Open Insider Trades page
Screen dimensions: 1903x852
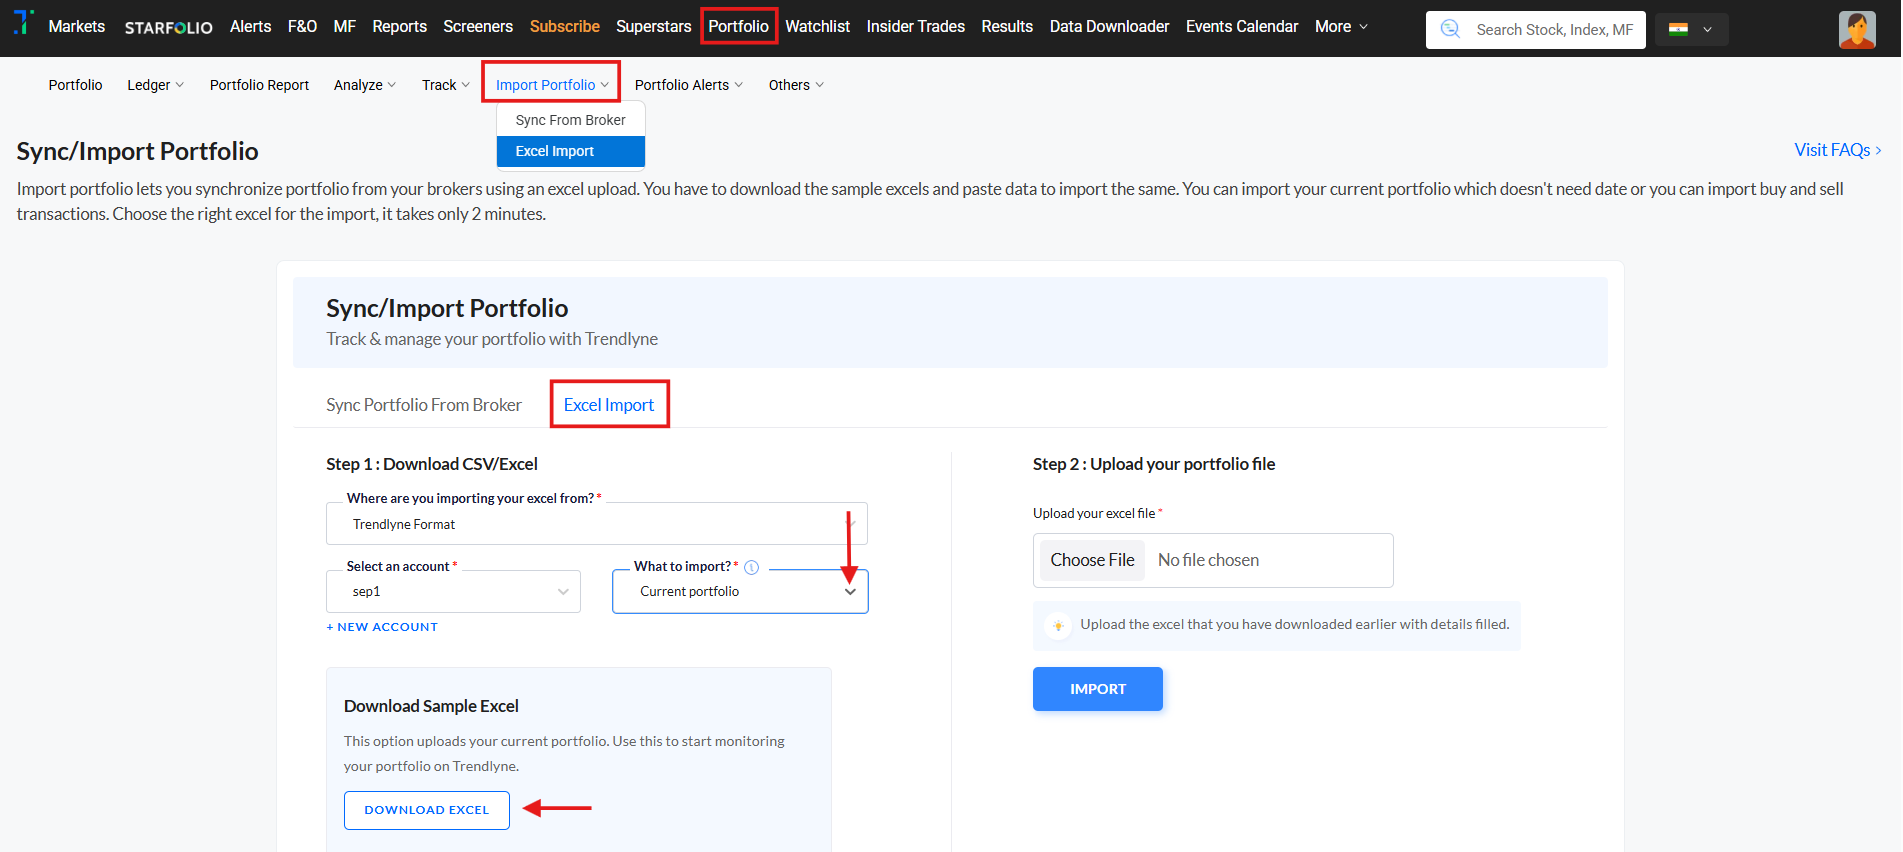click(x=915, y=27)
